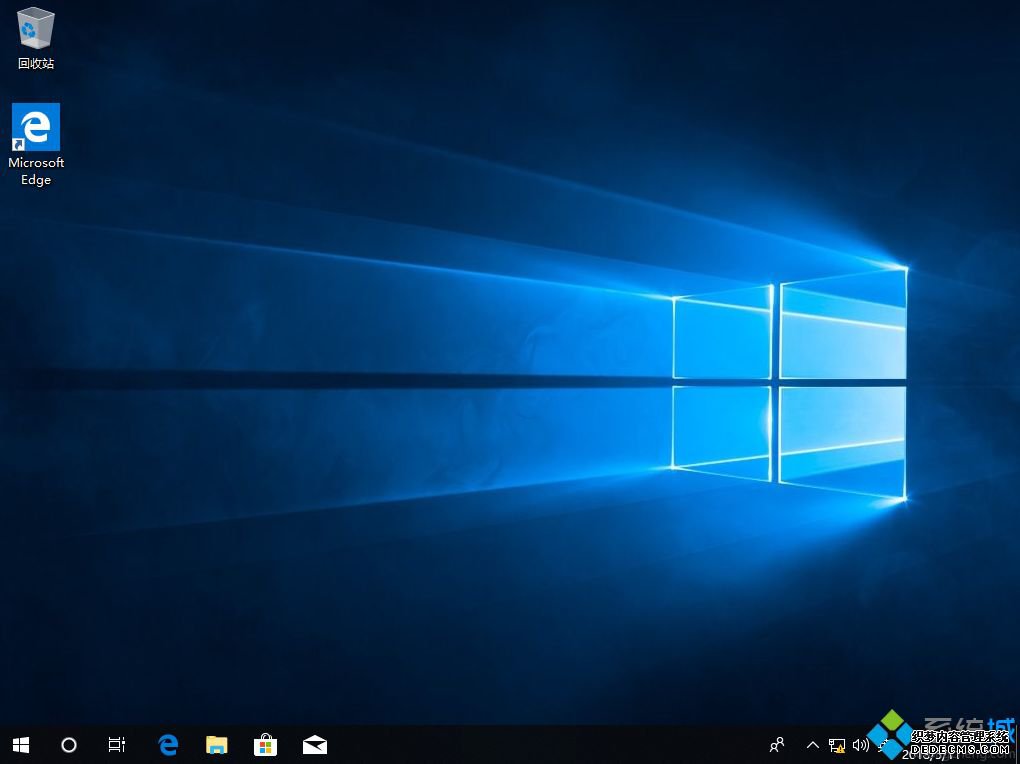Open the Windows Start menu
Screen dimensions: 1020x764
pos(21,744)
